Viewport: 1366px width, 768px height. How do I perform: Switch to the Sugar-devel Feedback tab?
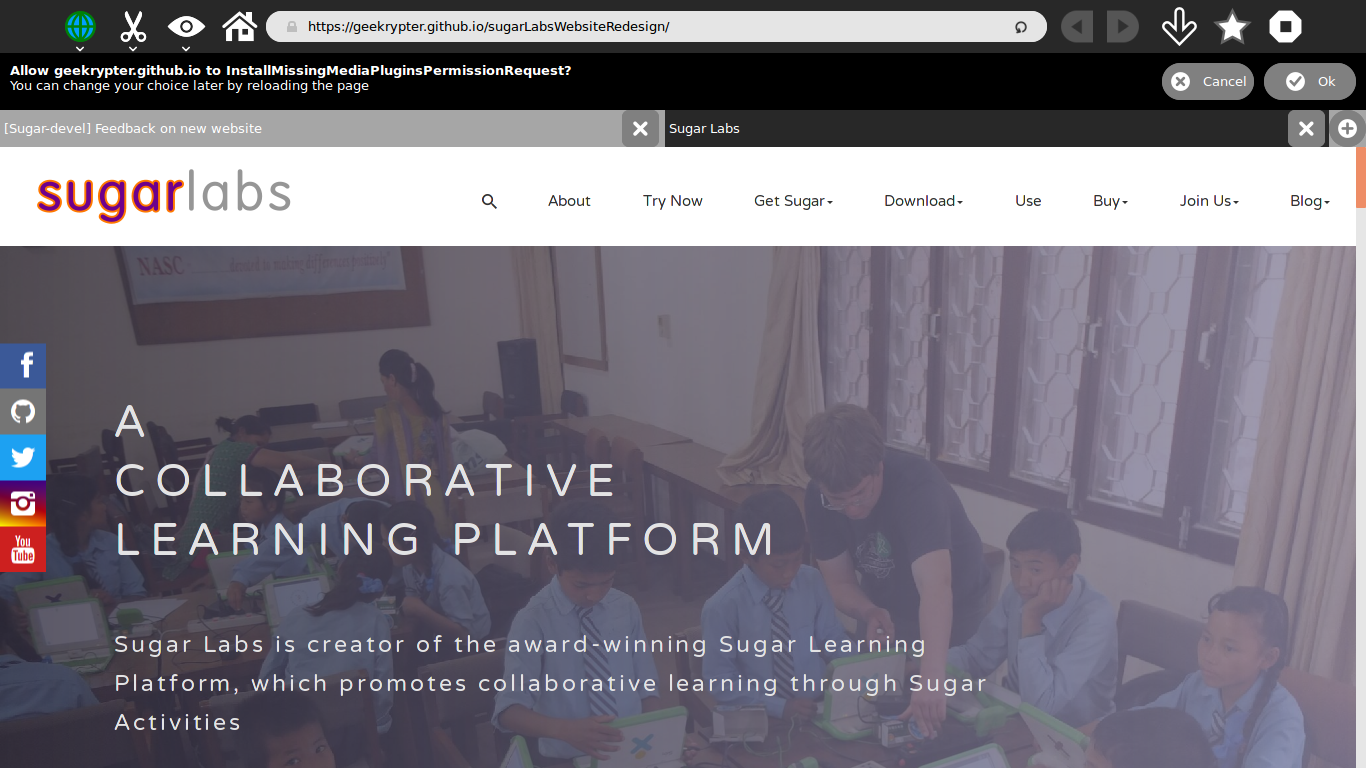click(310, 128)
